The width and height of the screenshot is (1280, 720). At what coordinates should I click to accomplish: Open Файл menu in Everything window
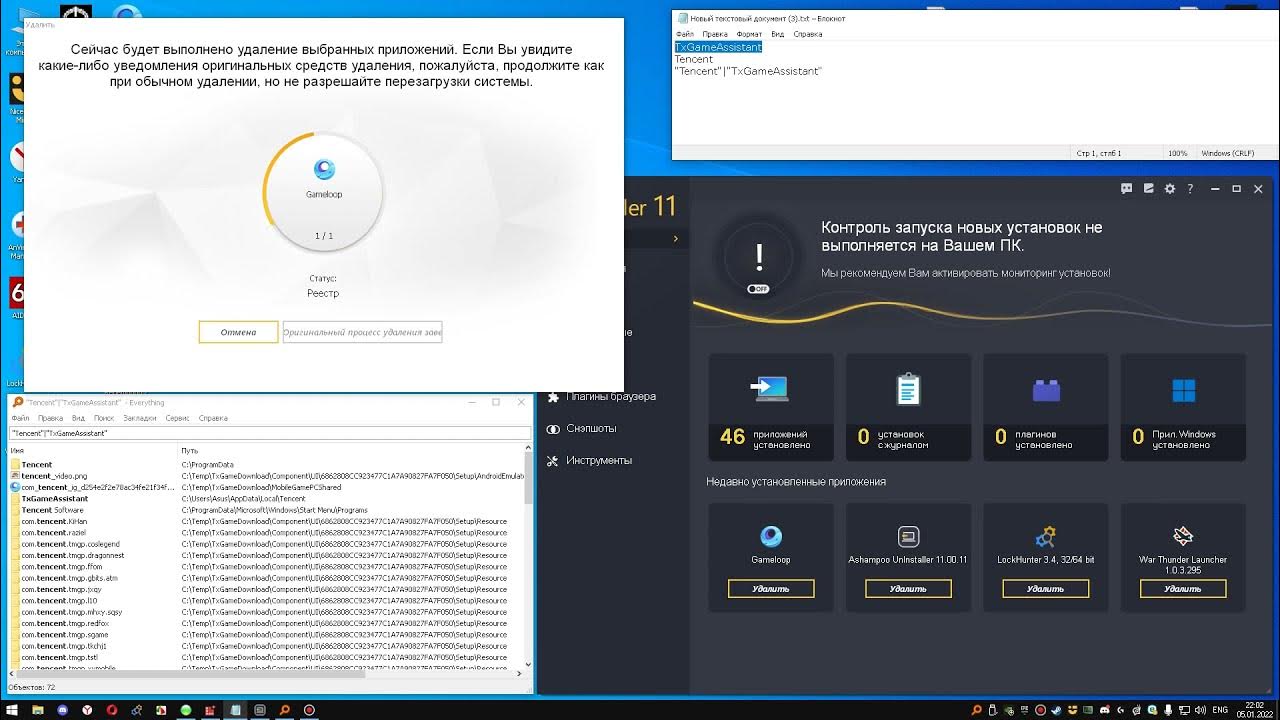click(19, 418)
